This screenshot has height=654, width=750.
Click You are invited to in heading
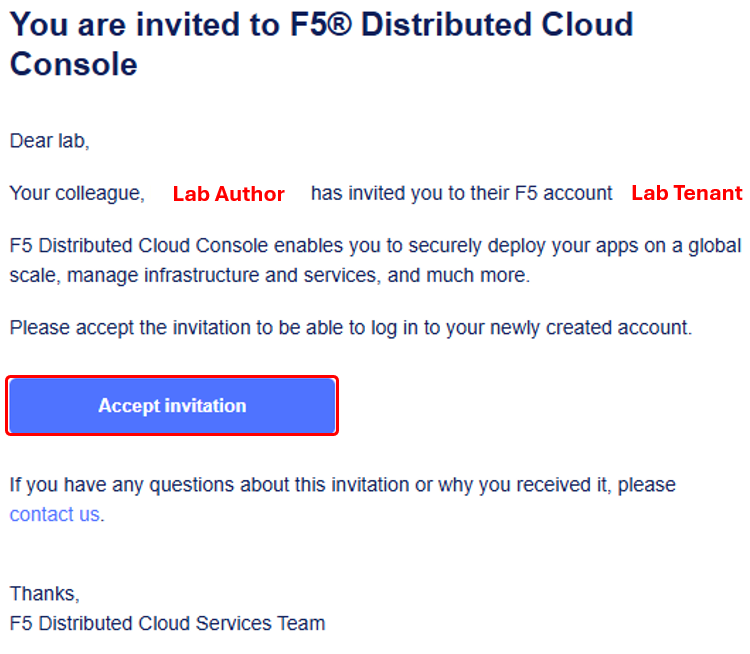(x=145, y=24)
